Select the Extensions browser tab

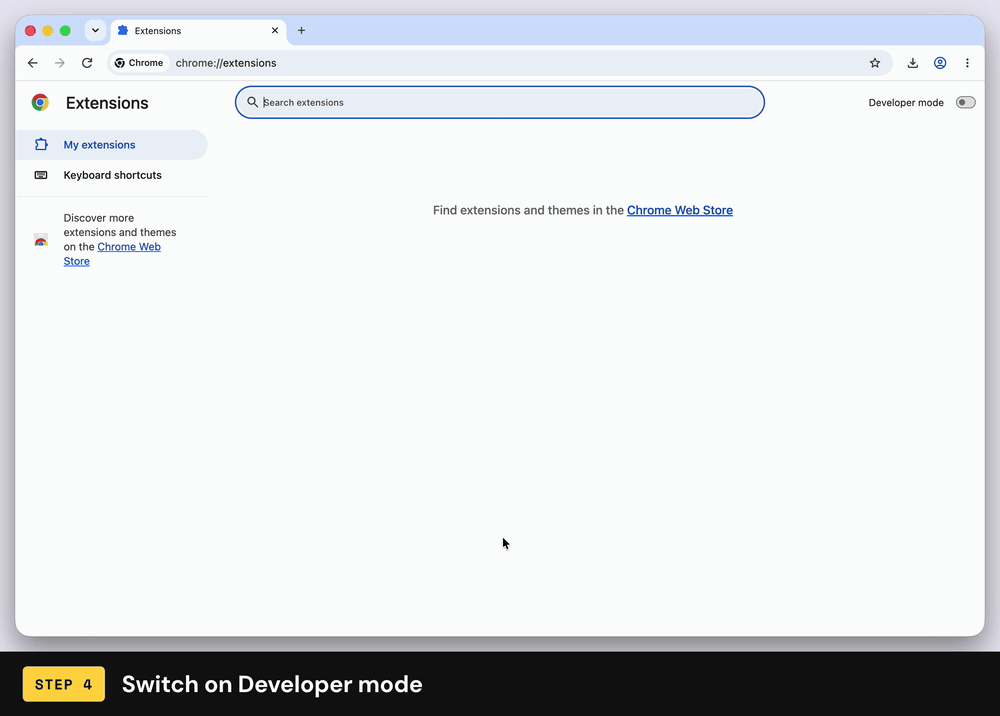click(x=198, y=31)
